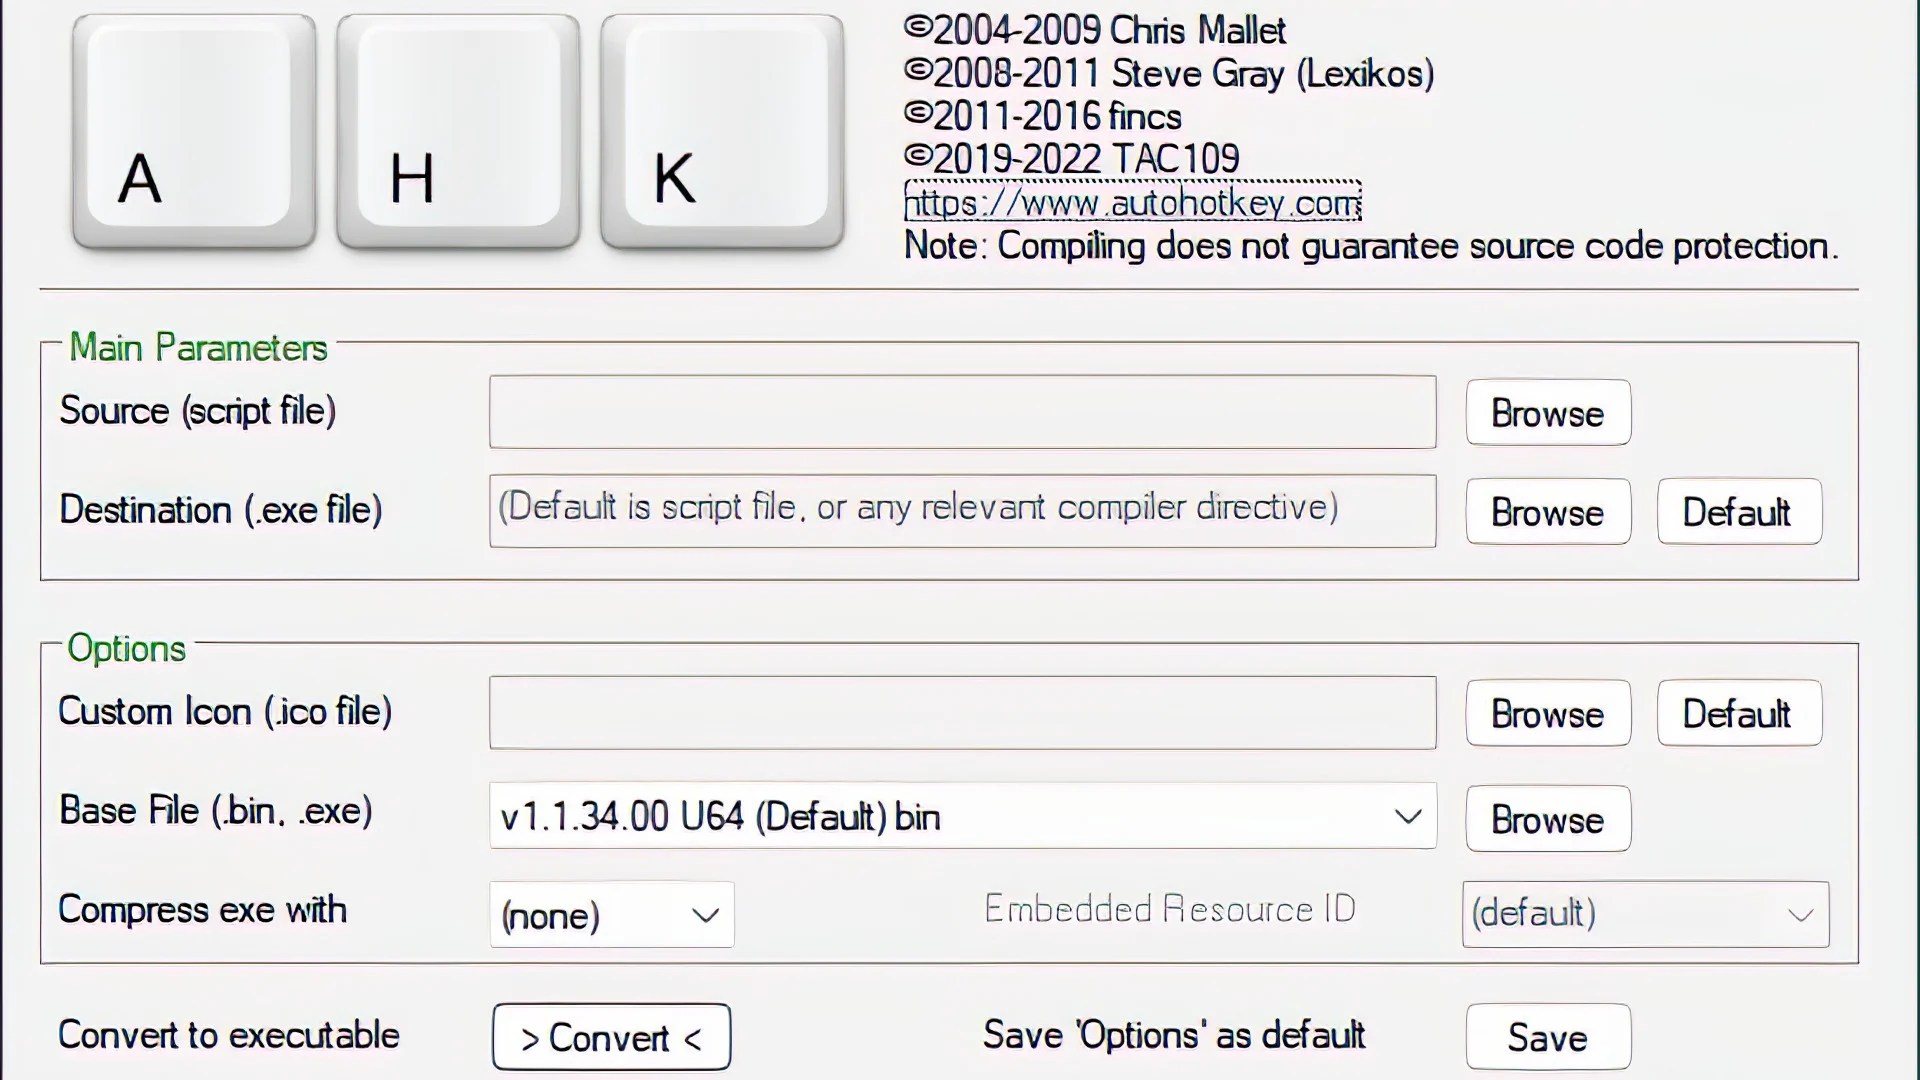Save options as default settings

1548,1038
